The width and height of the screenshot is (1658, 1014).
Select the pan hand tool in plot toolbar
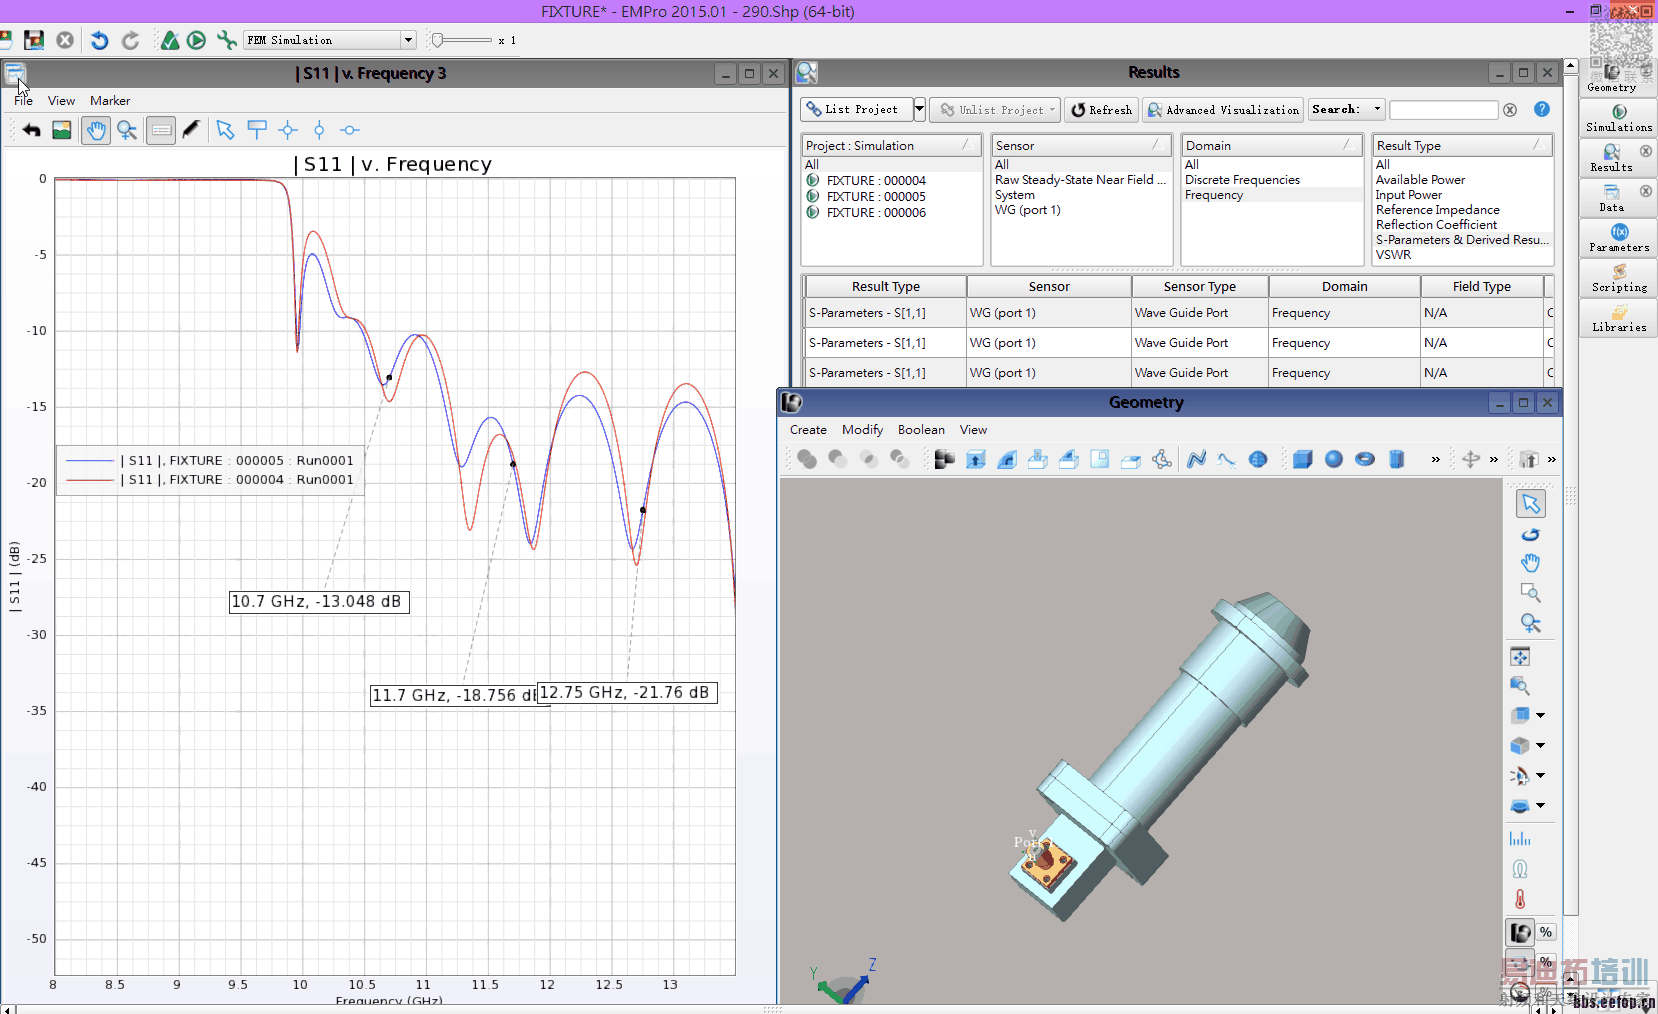pos(96,130)
